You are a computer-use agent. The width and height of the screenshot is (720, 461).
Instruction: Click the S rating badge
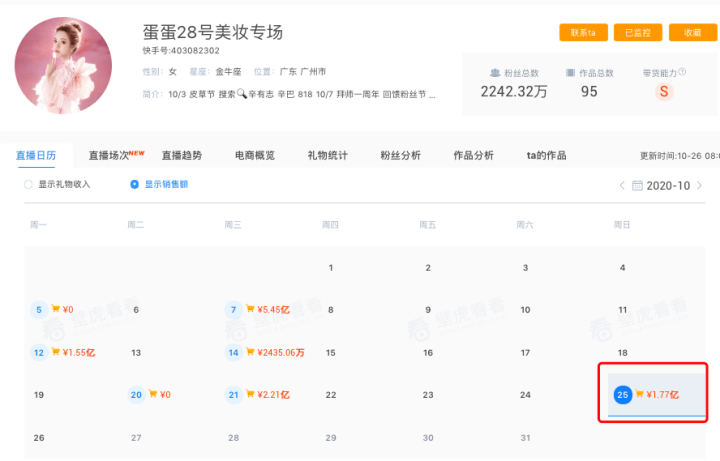coord(664,92)
